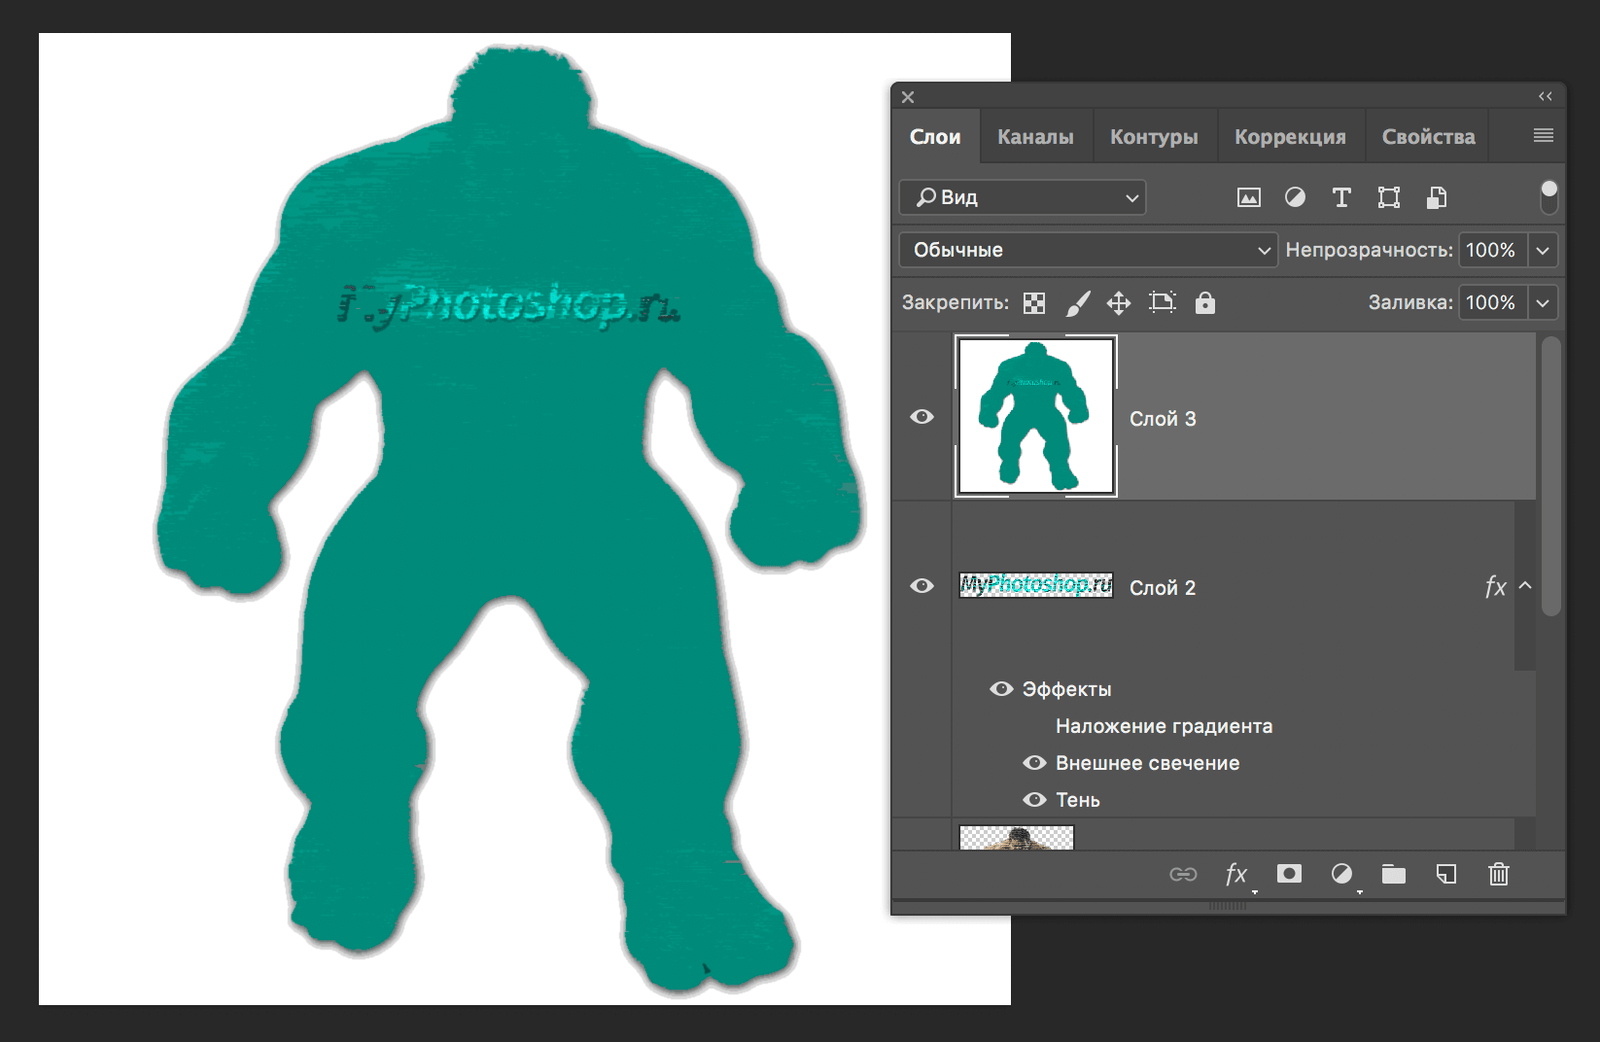Link the selected layers

click(x=1184, y=874)
